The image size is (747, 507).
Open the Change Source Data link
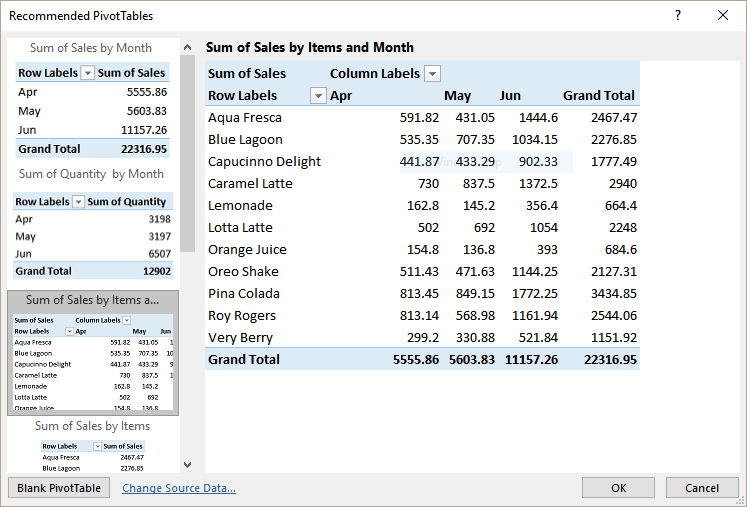179,488
